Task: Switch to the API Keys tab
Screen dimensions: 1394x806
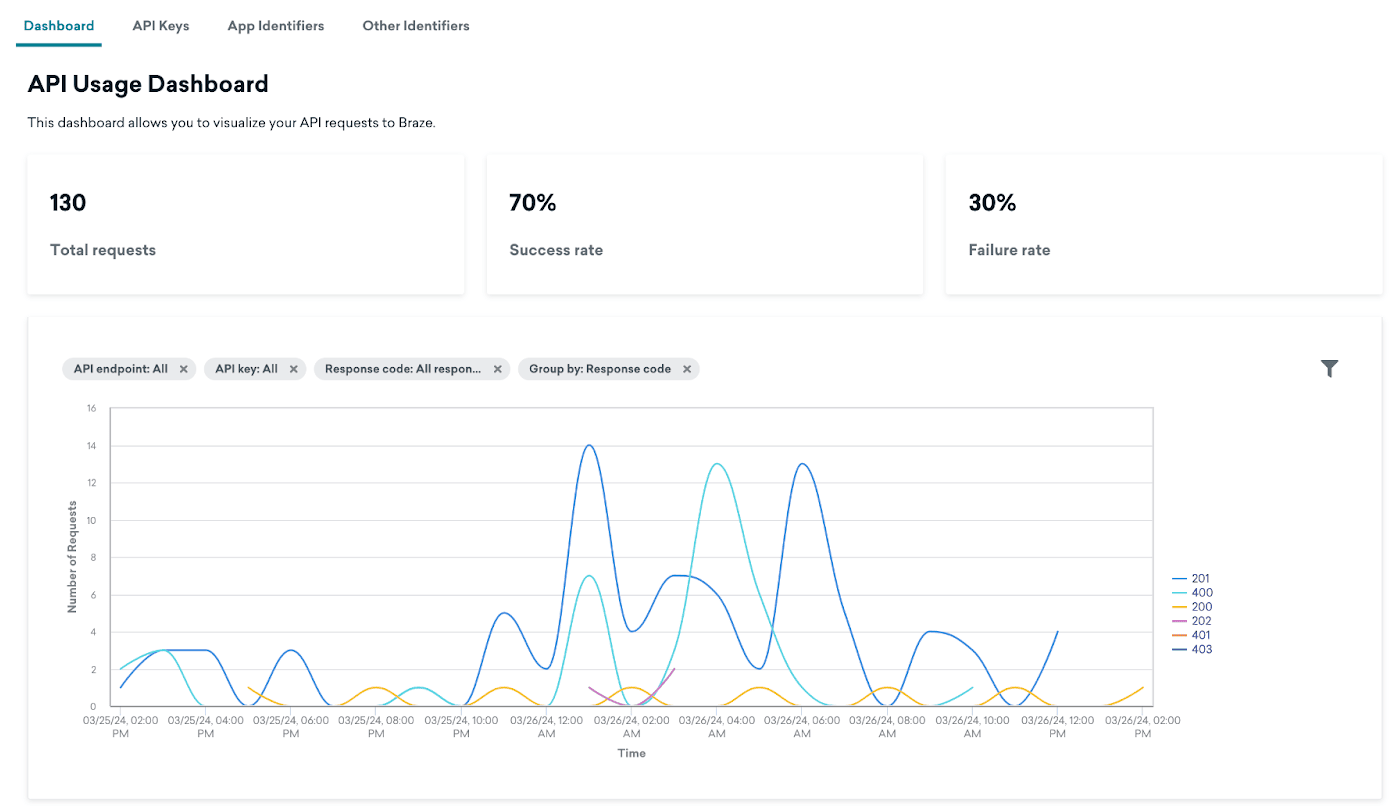Action: tap(160, 26)
